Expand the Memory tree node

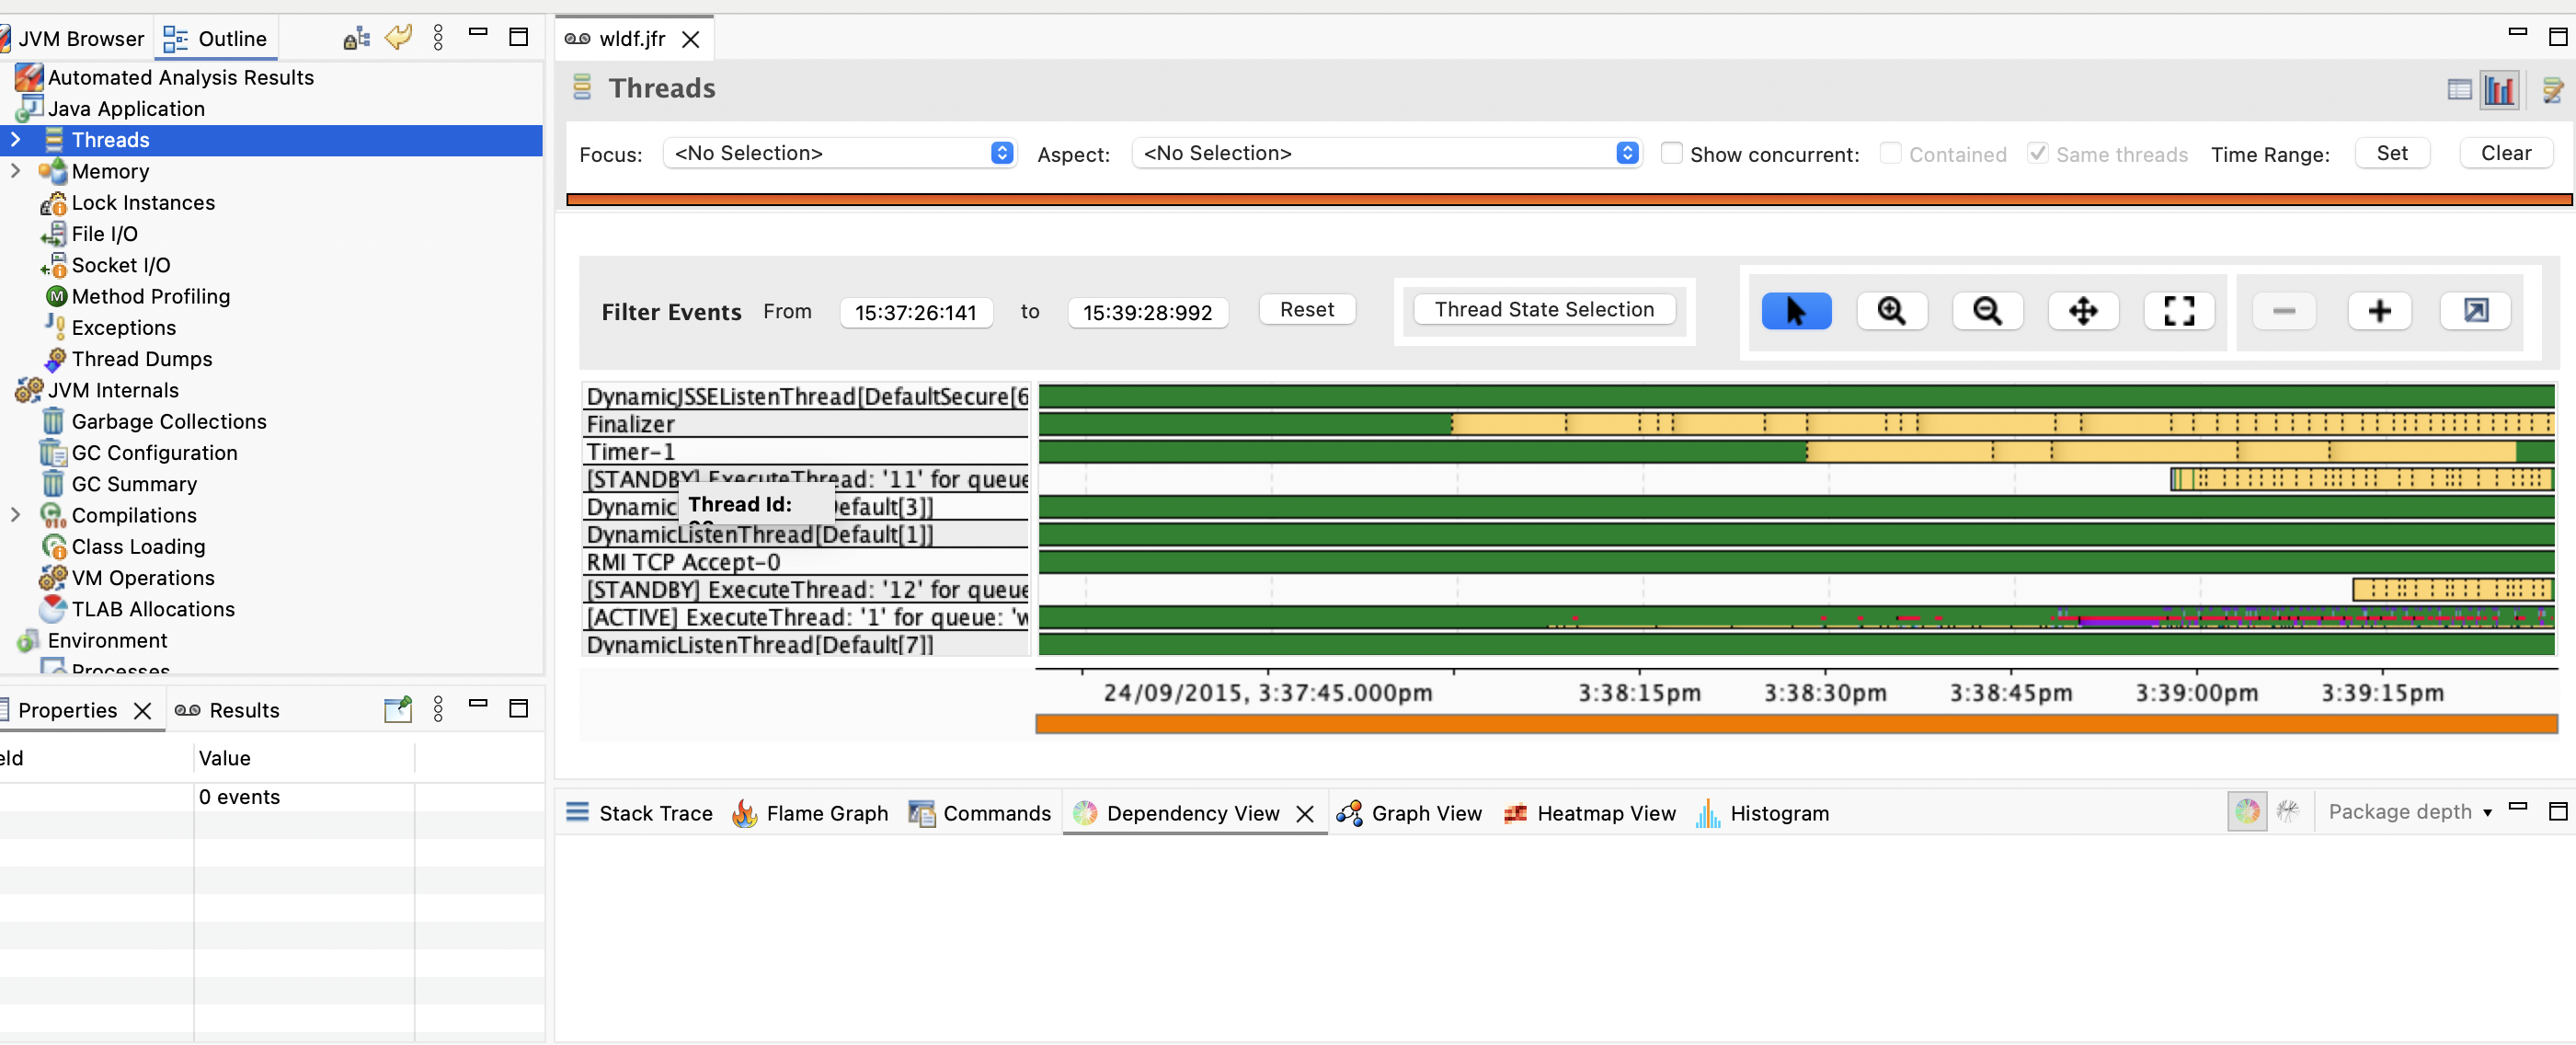[16, 171]
